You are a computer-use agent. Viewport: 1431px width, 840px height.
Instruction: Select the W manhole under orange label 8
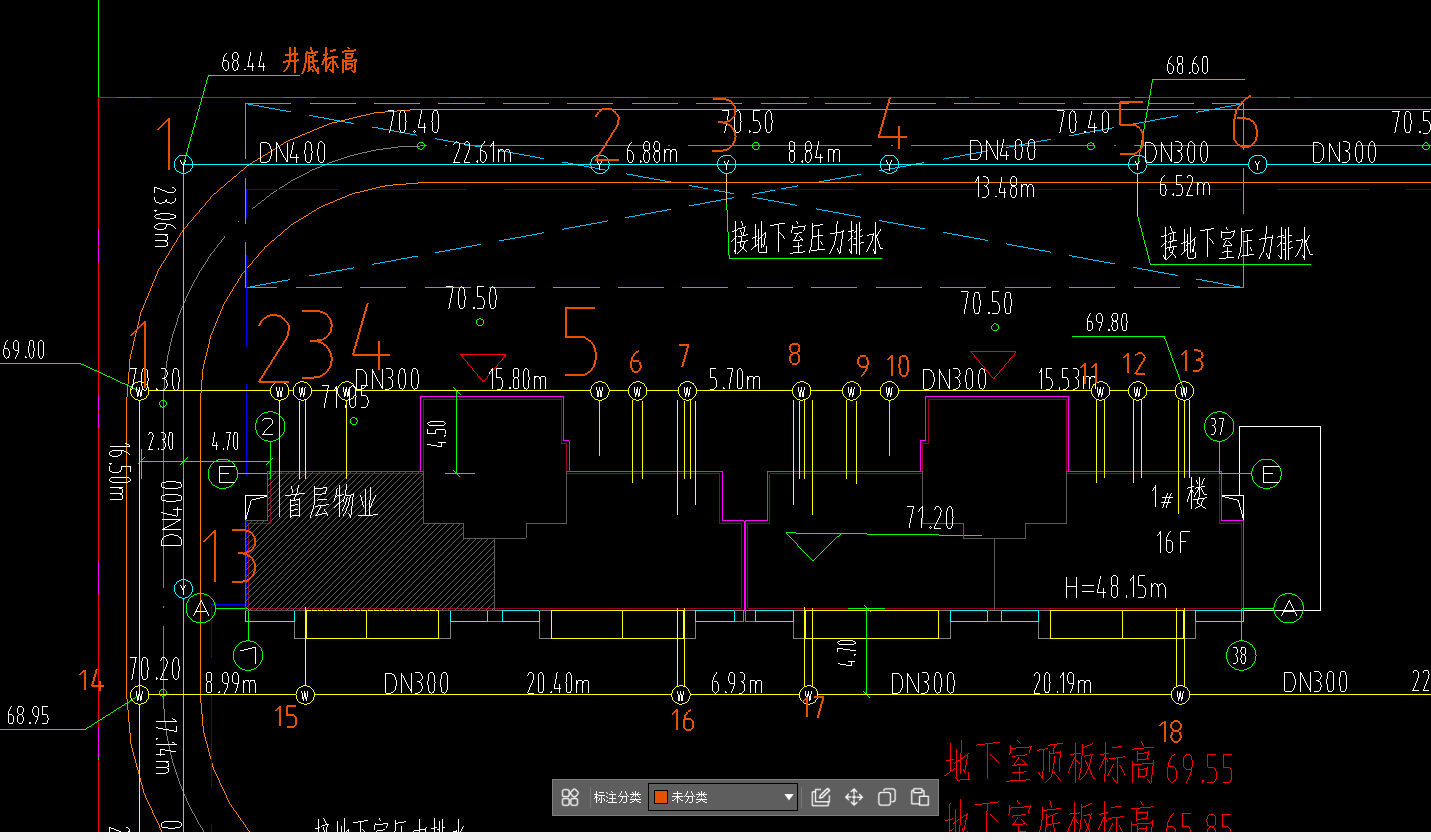click(801, 391)
